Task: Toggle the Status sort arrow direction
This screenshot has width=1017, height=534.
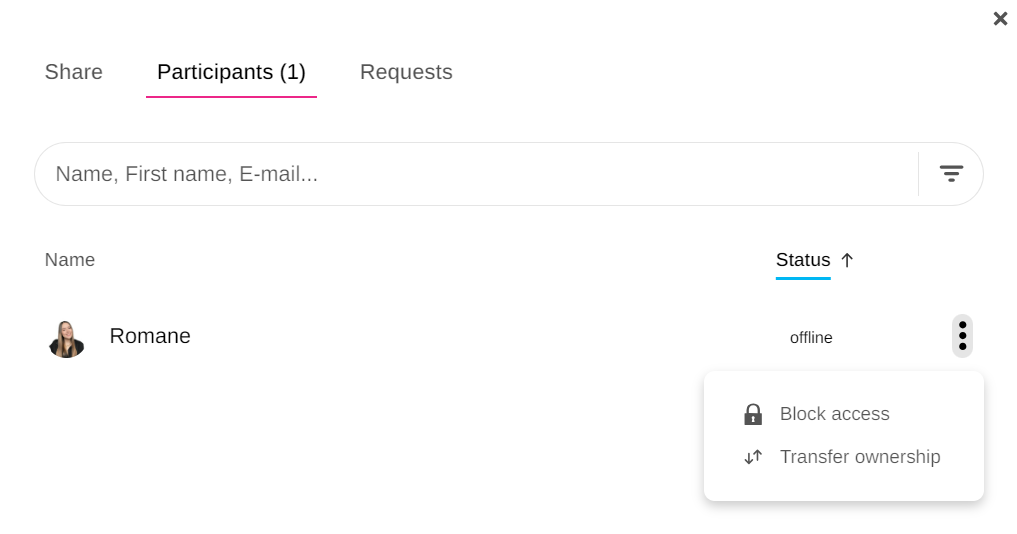Action: tap(847, 260)
